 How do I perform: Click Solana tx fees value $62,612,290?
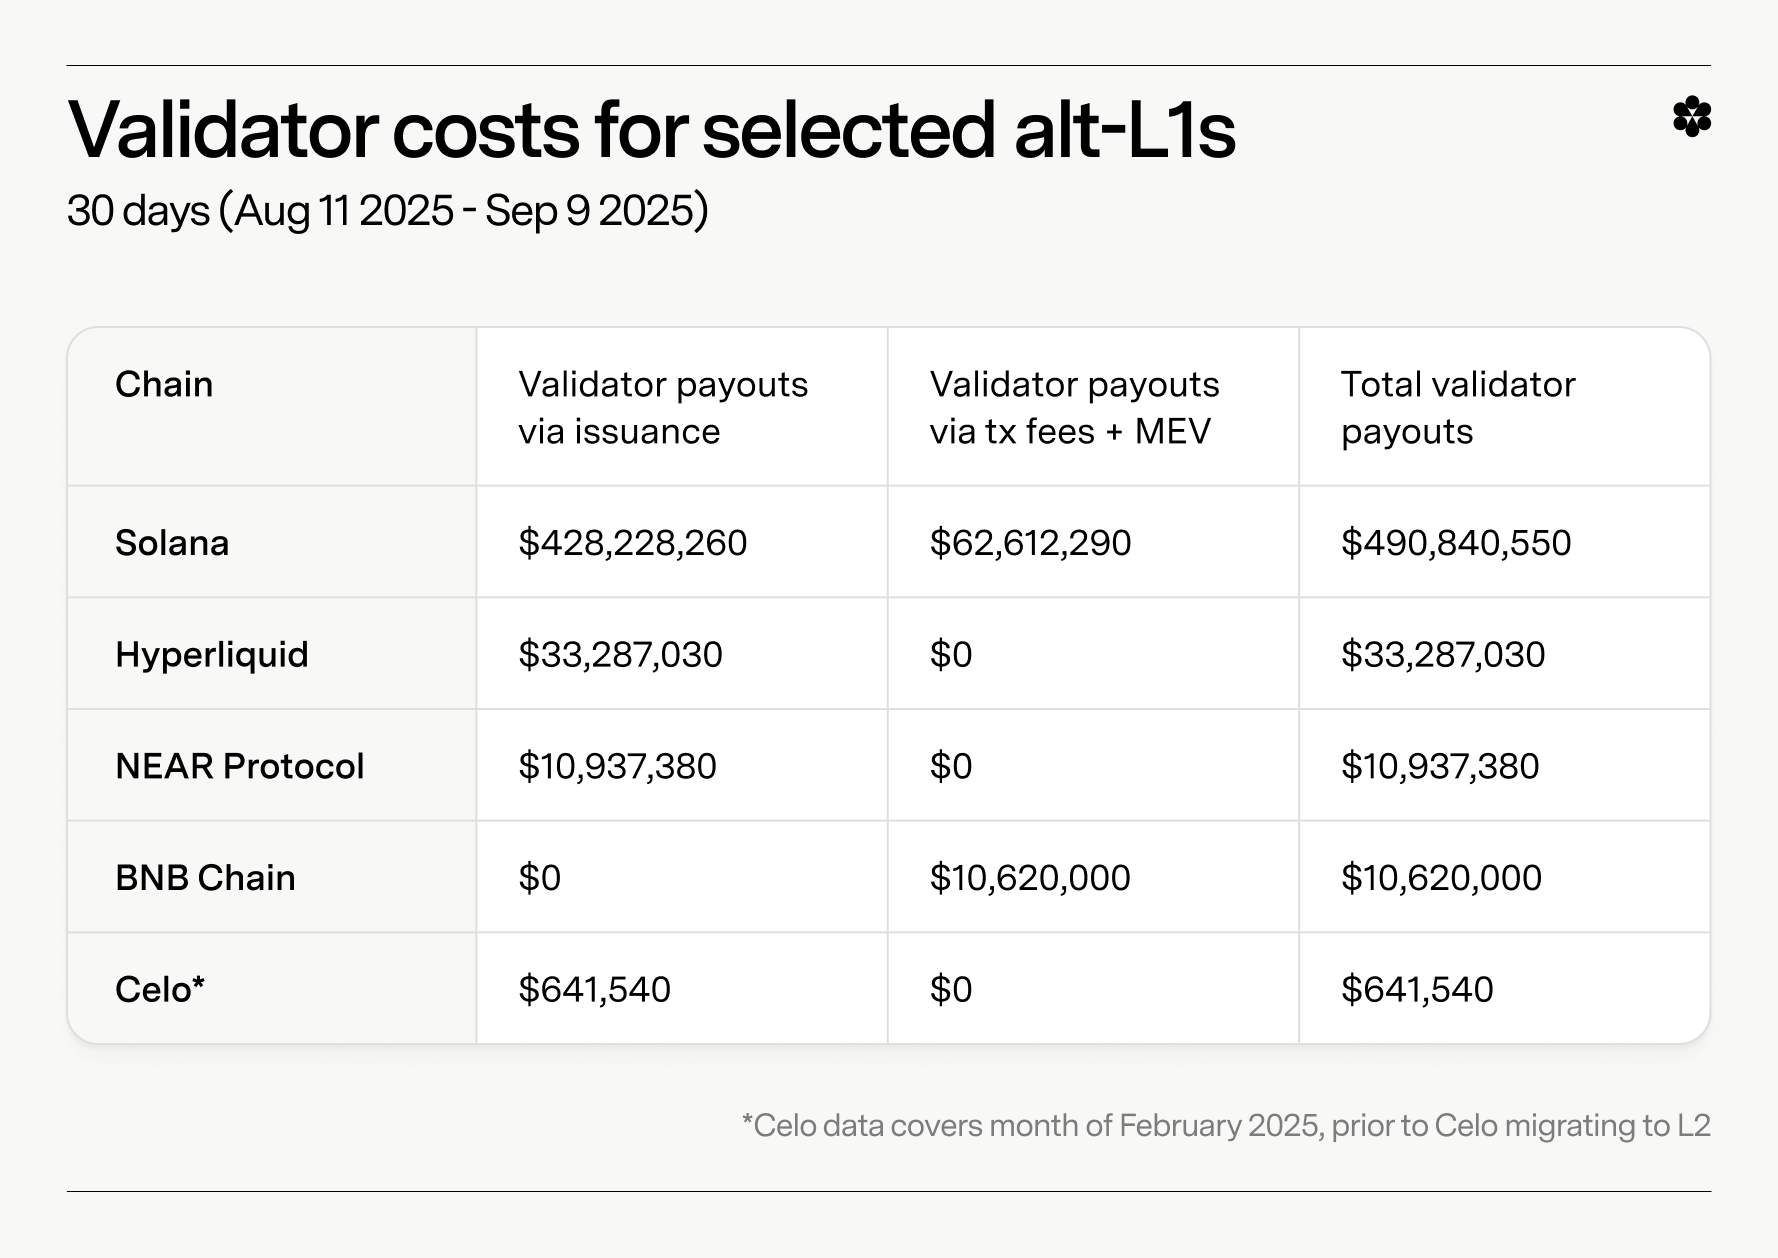(x=1030, y=543)
